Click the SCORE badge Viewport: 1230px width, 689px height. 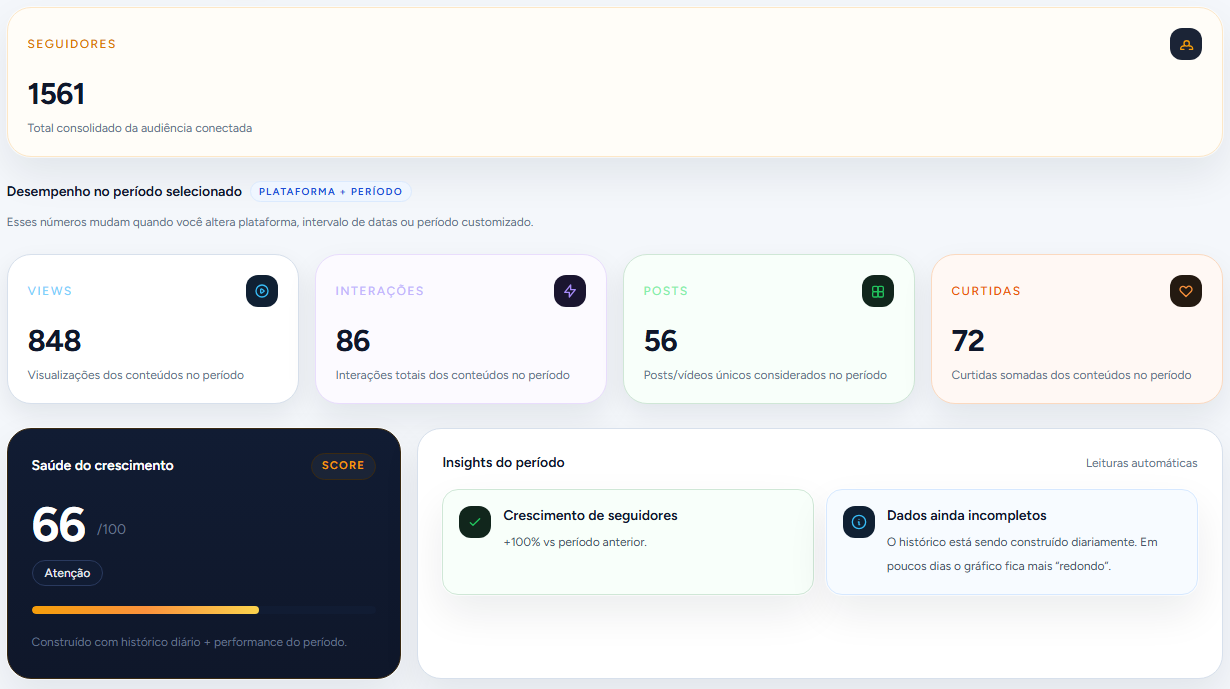point(343,466)
